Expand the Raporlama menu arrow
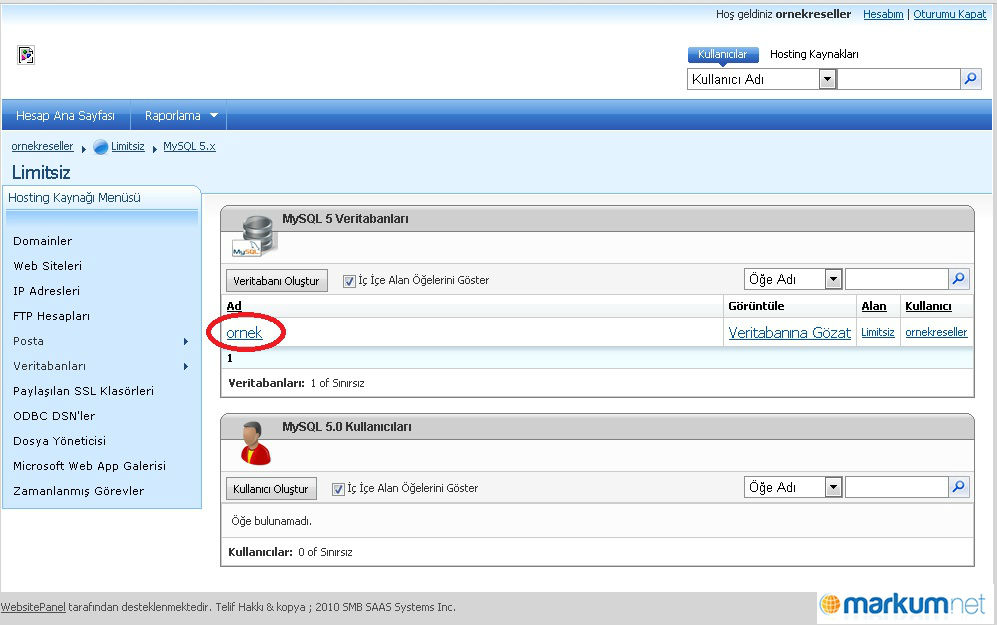 pyautogui.click(x=214, y=116)
